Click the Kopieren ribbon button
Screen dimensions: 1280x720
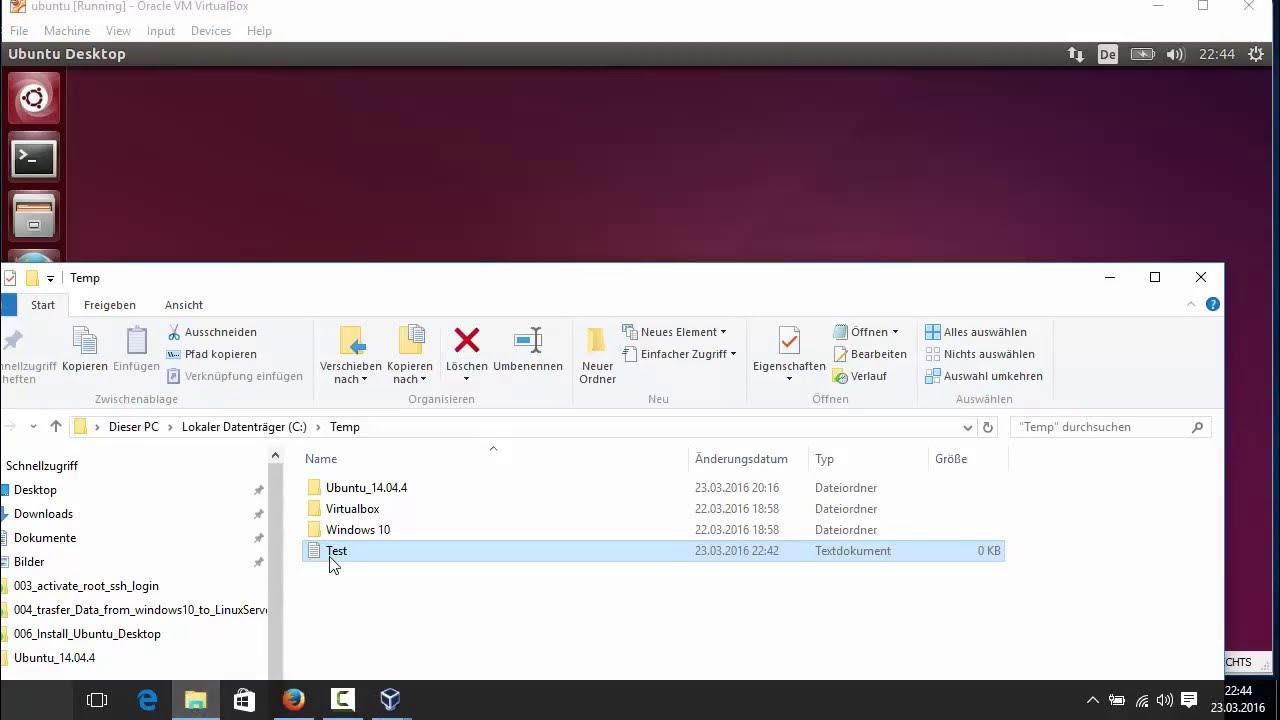pyautogui.click(x=85, y=349)
